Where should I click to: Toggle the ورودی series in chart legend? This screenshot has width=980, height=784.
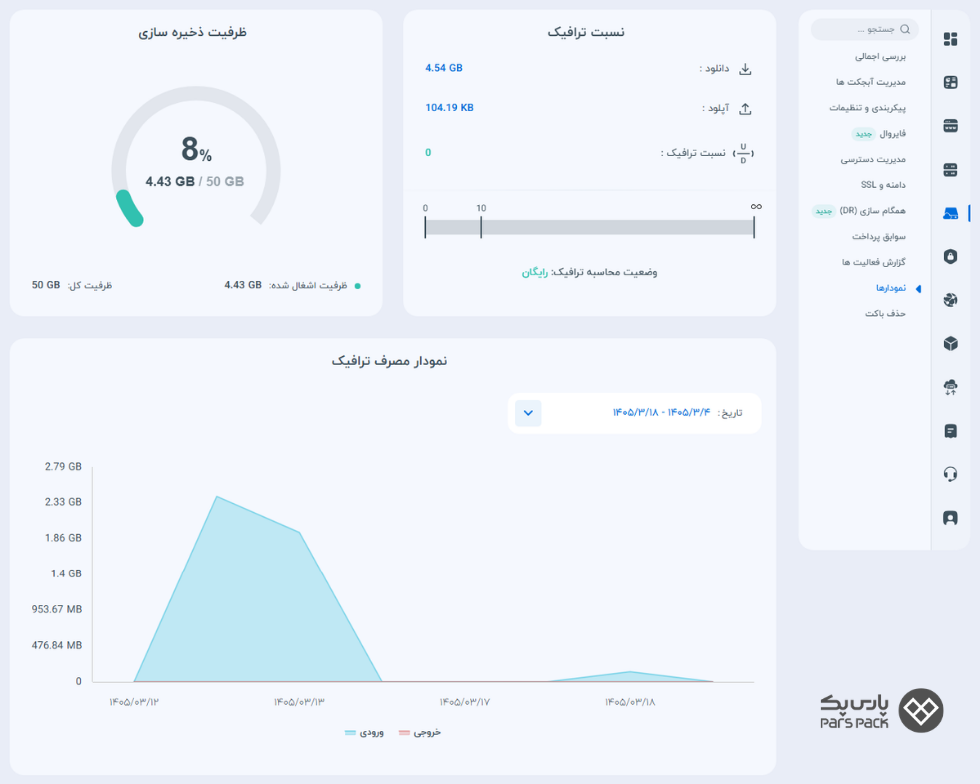pos(364,732)
